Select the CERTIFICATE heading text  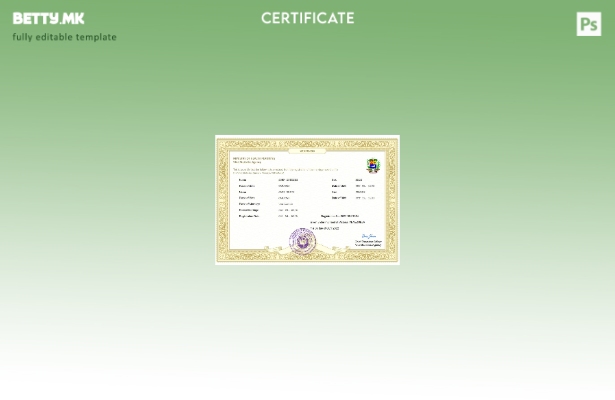point(307,18)
